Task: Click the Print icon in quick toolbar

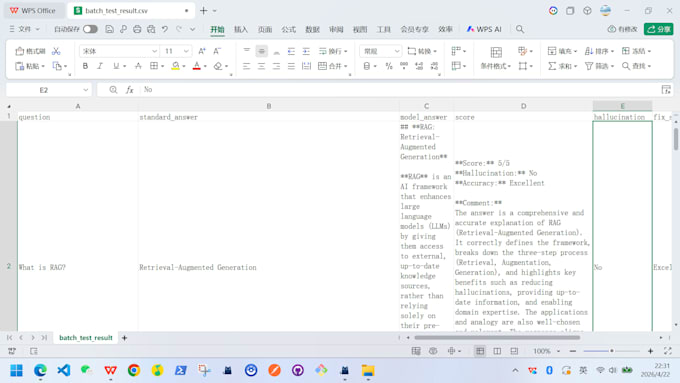Action: (x=137, y=29)
